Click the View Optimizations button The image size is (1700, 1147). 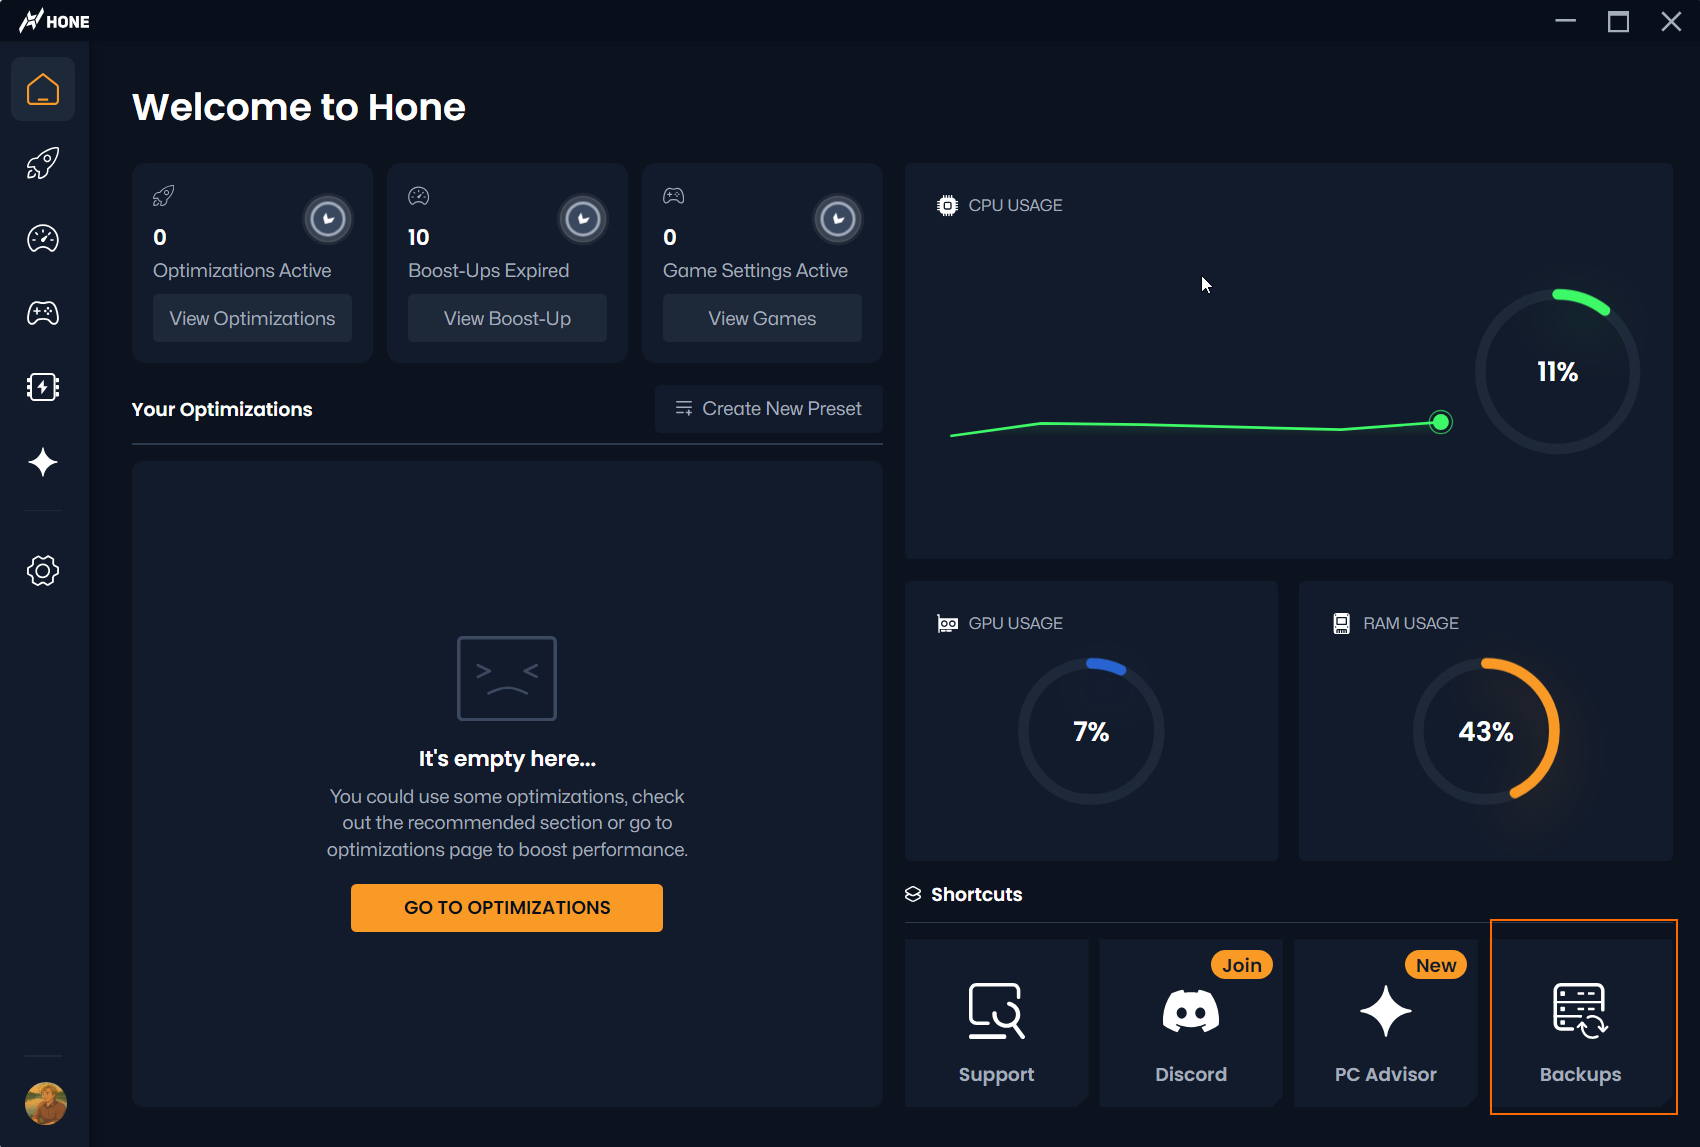252,318
